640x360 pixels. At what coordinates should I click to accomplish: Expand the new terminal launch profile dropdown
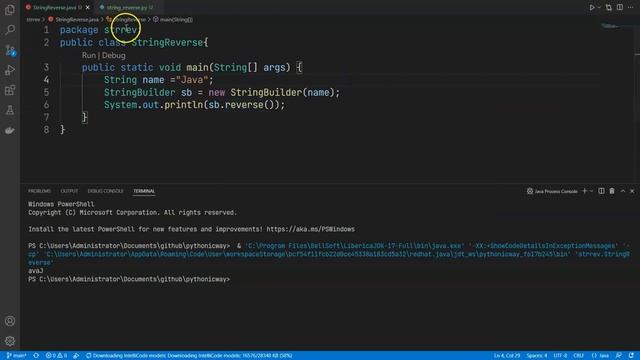(591, 191)
